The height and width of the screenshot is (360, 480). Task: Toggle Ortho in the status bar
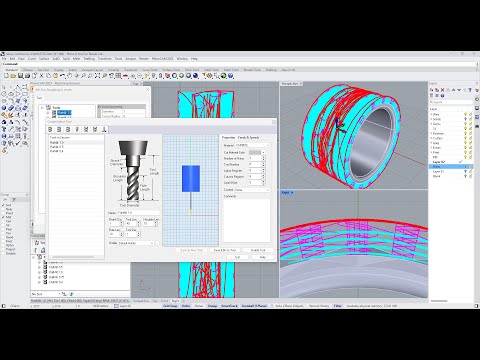[186, 306]
